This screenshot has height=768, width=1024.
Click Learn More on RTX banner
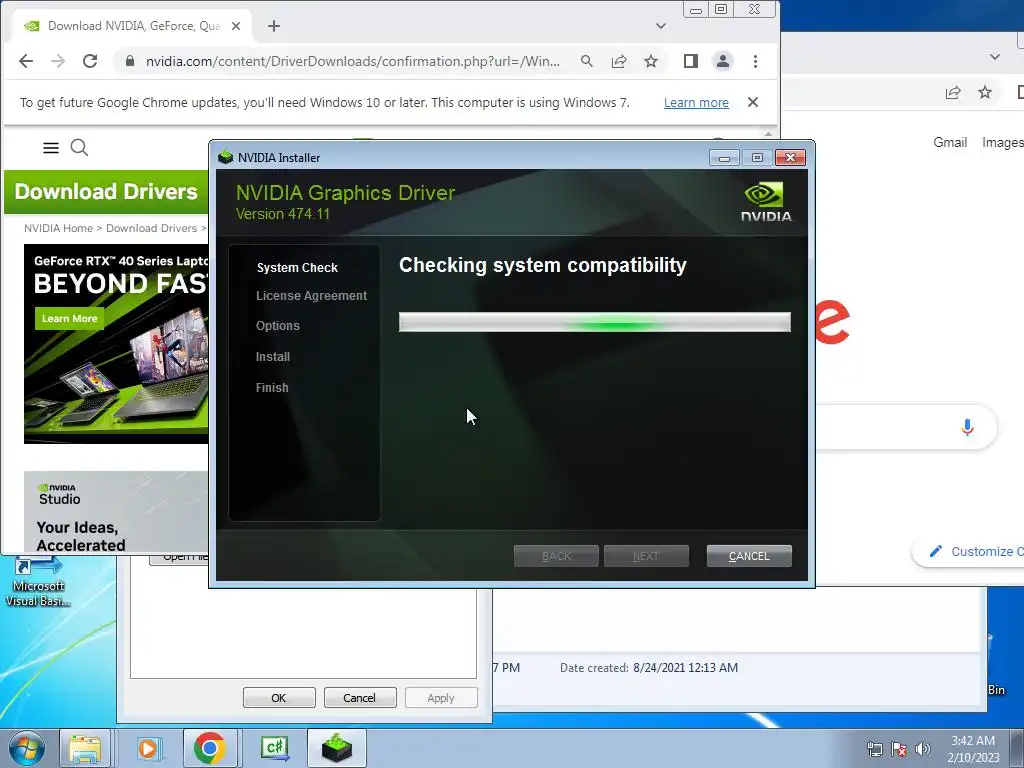69,319
